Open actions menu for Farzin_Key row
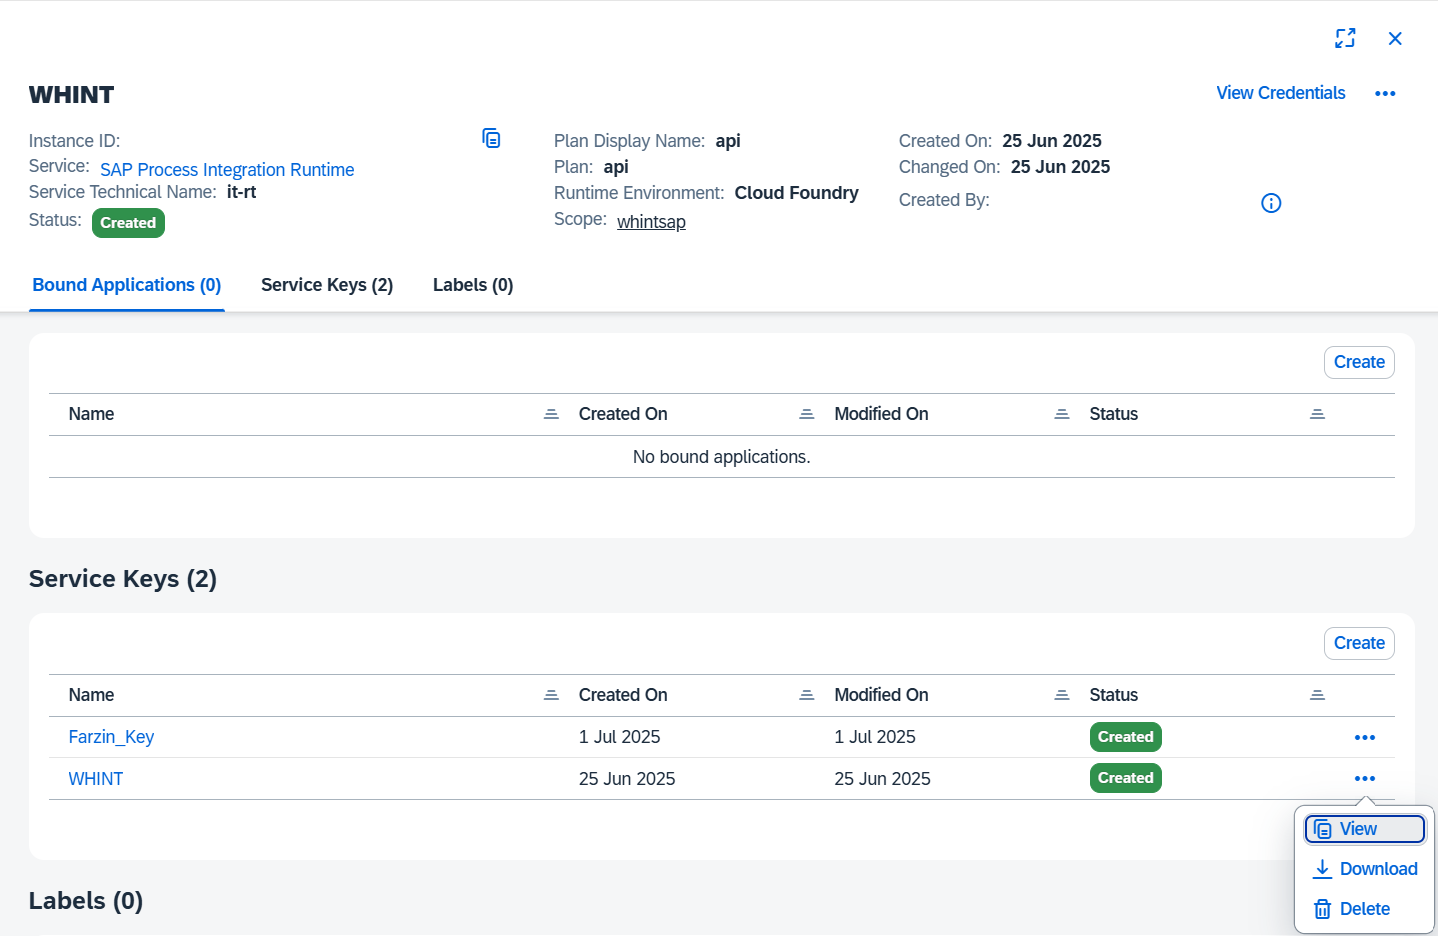The height and width of the screenshot is (936, 1438). pos(1364,738)
